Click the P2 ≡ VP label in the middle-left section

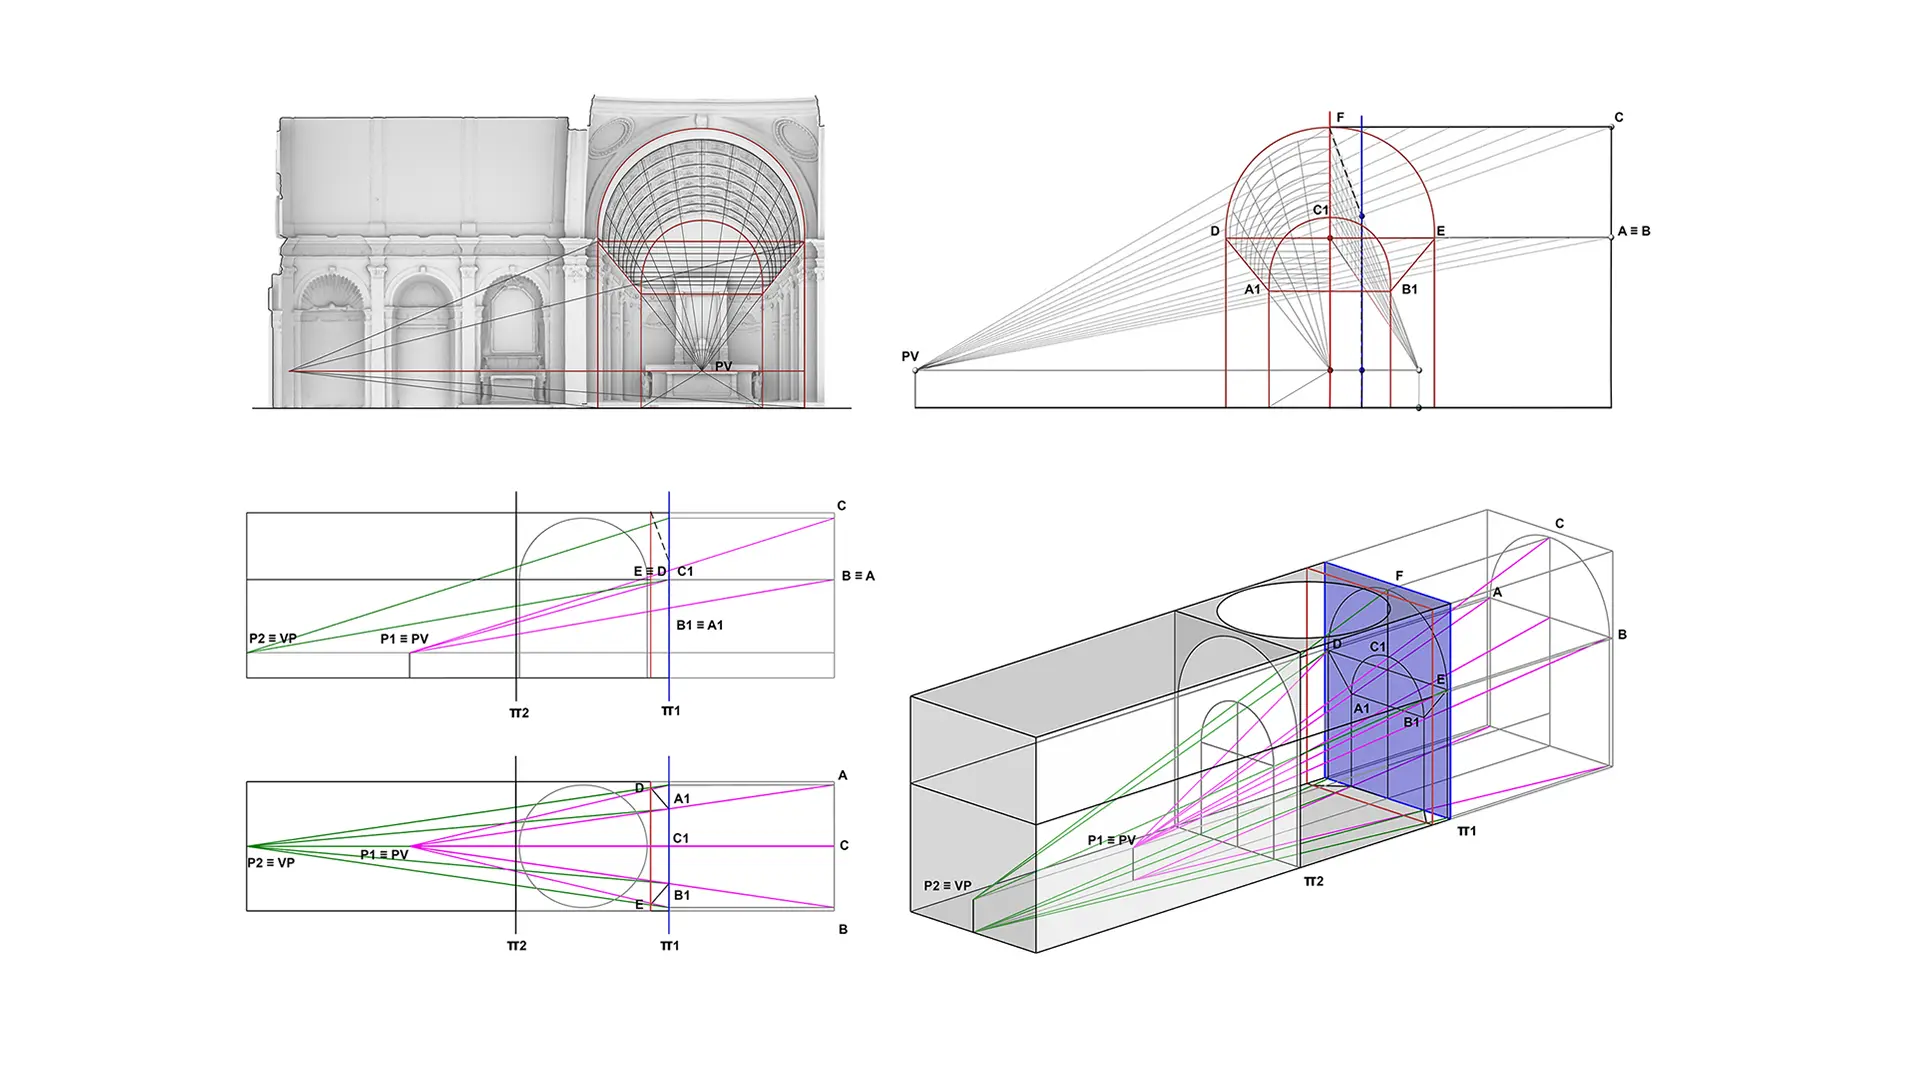point(272,638)
